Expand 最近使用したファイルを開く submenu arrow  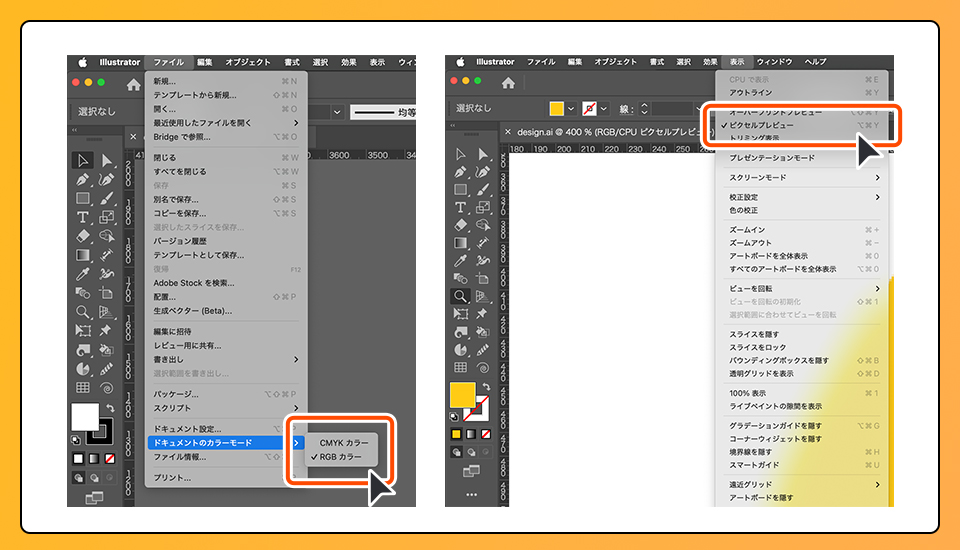[x=296, y=122]
